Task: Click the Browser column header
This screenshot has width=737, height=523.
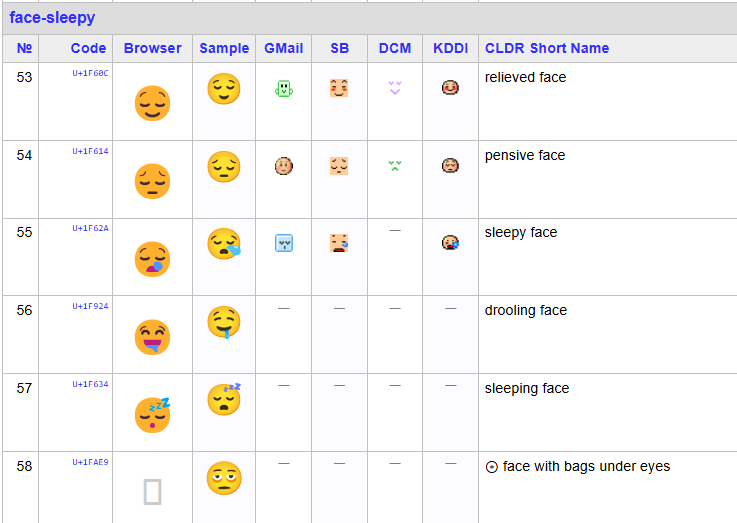Action: [x=153, y=48]
